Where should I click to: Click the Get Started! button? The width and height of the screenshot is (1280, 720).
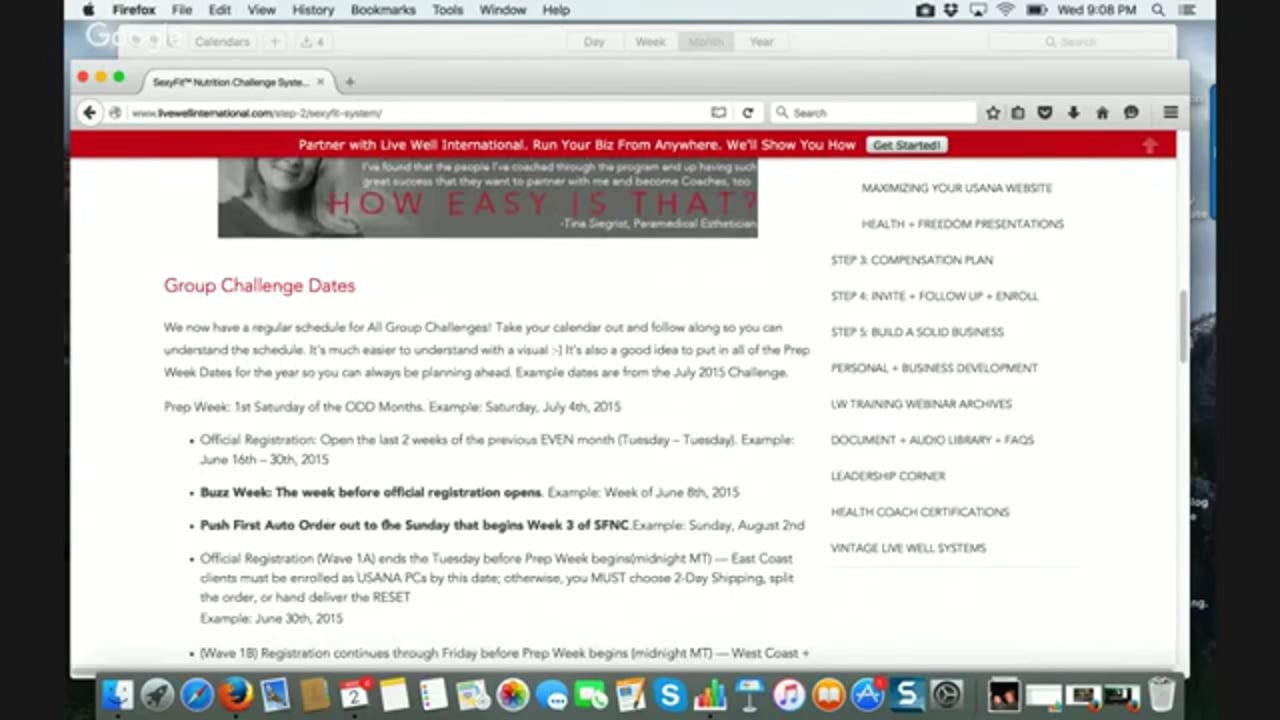click(906, 145)
